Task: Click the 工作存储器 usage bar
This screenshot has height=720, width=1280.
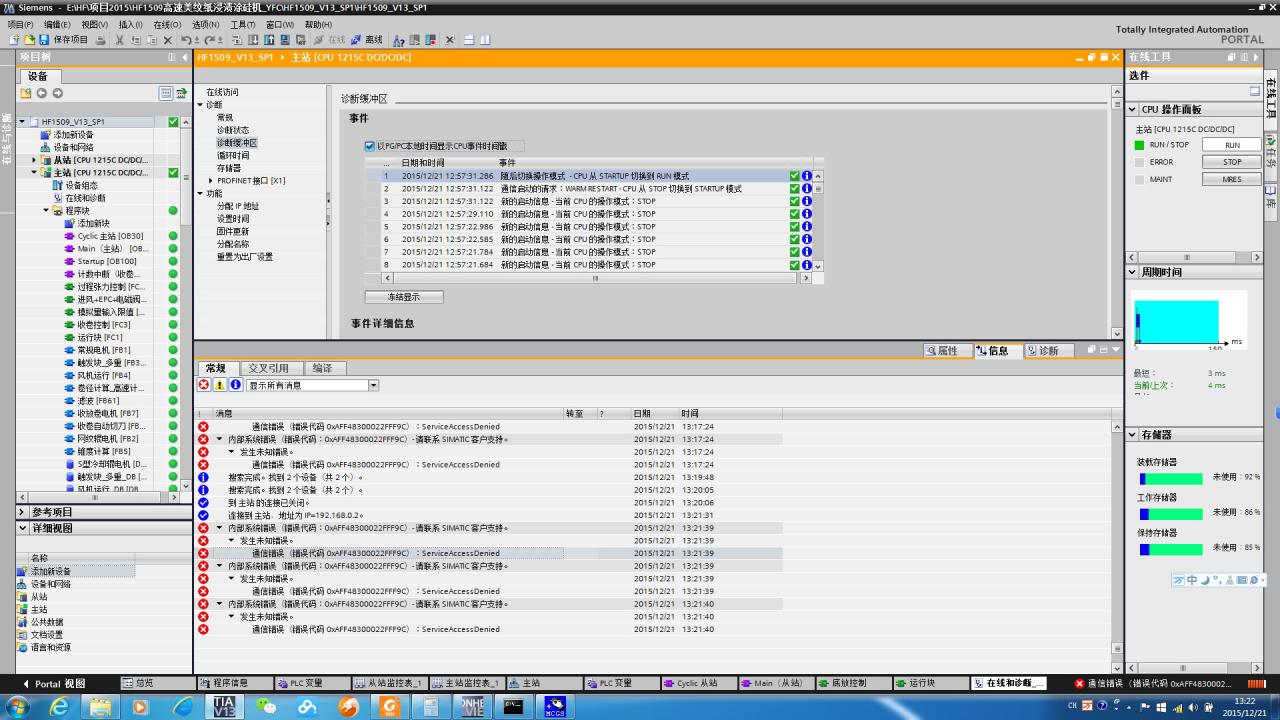Action: point(1171,513)
